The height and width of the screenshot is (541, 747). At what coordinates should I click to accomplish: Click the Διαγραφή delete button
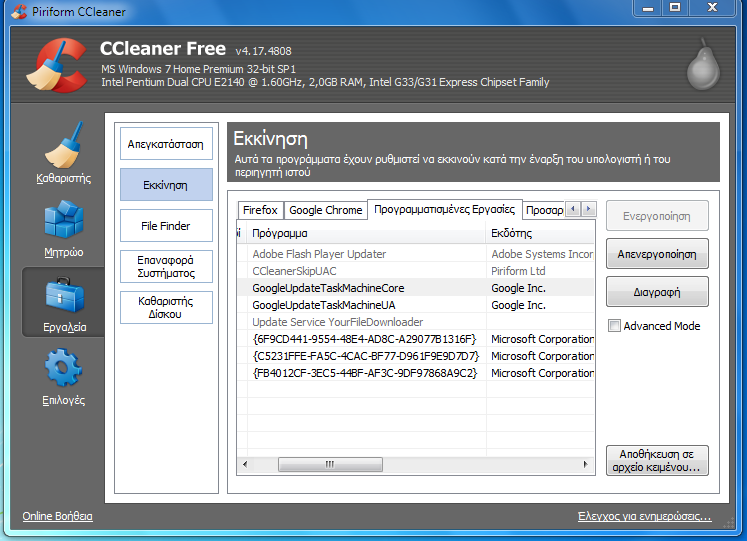tap(657, 292)
